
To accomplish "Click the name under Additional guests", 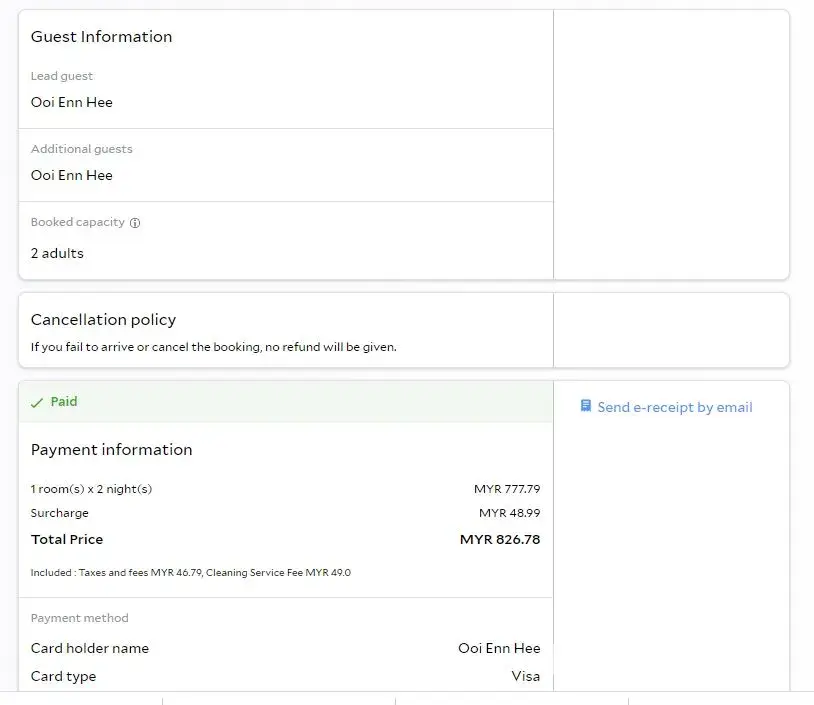I will [x=72, y=175].
